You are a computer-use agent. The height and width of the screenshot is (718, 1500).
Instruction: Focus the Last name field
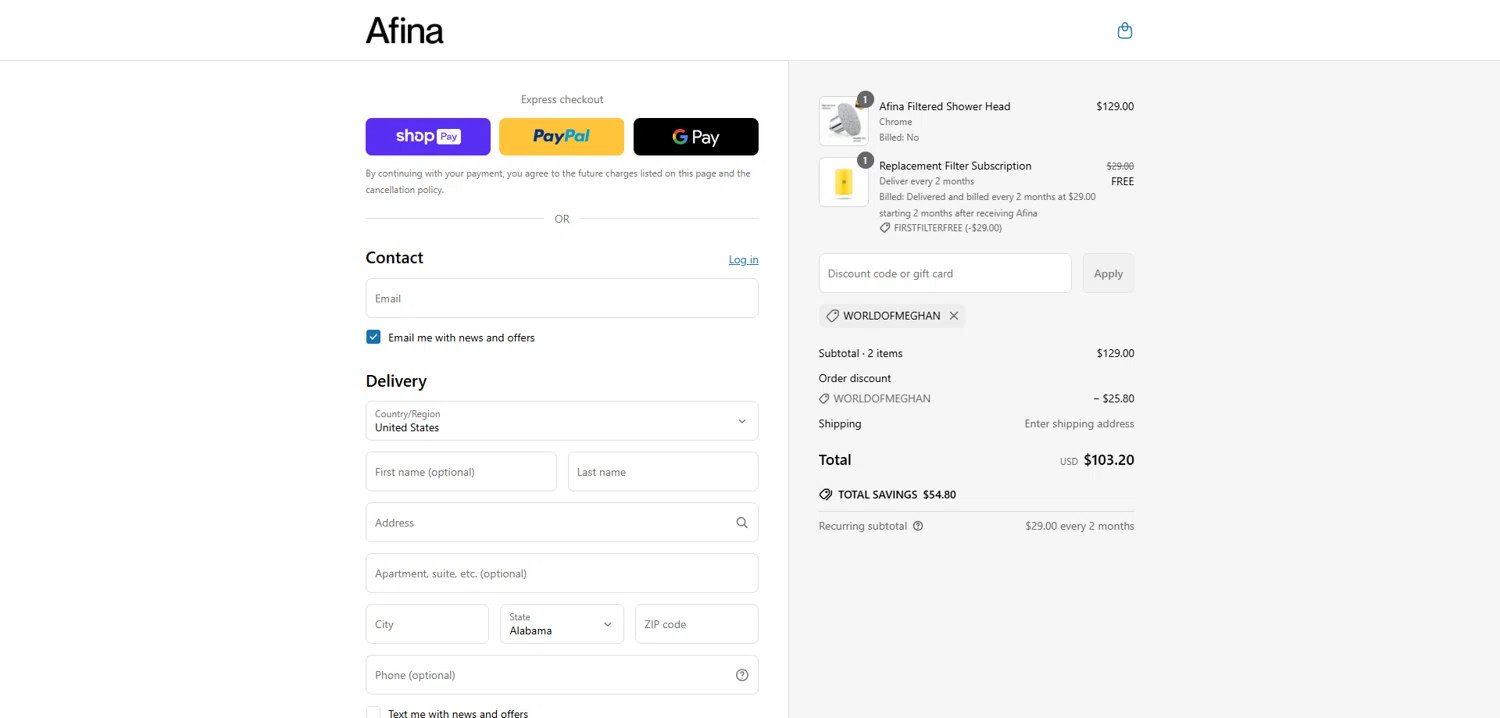pos(663,472)
